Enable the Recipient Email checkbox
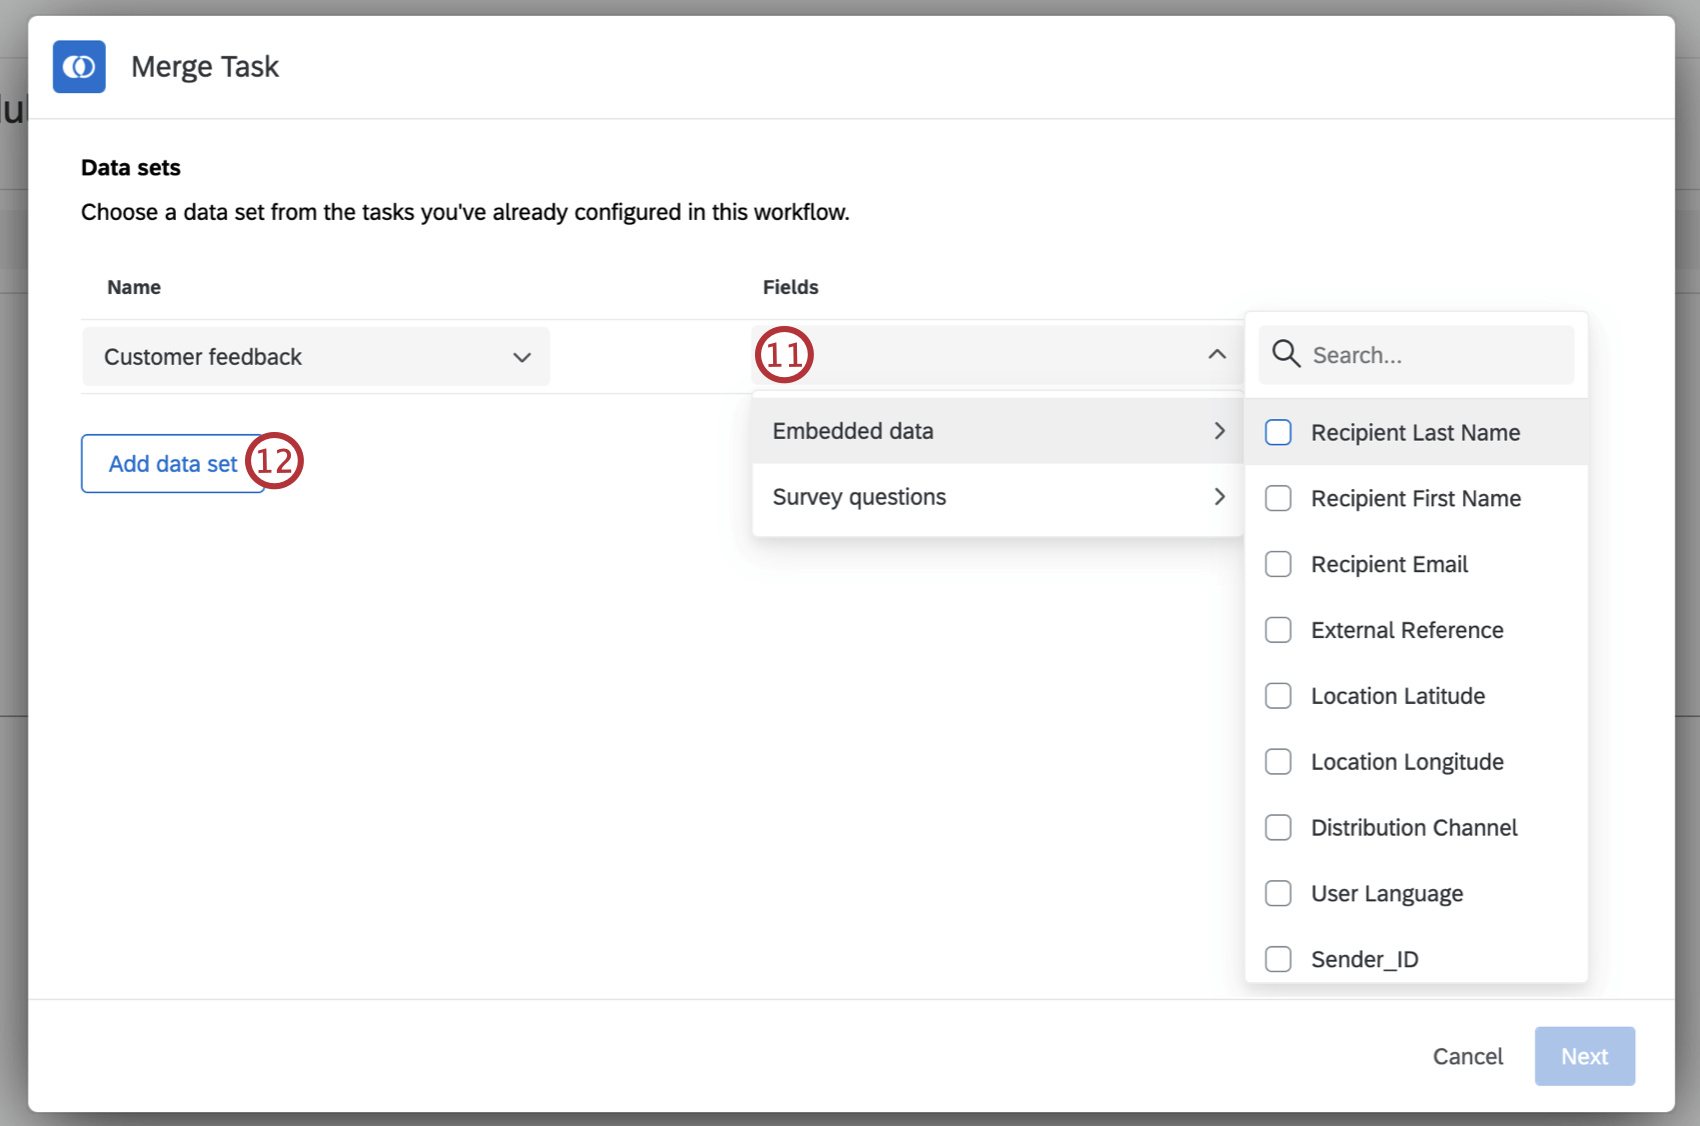This screenshot has width=1700, height=1126. point(1278,564)
